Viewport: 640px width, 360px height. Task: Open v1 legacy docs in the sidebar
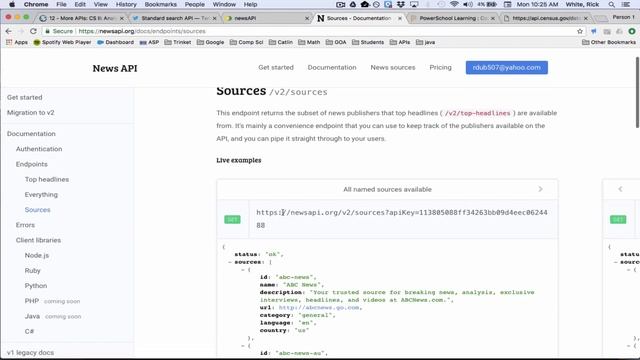(x=30, y=352)
